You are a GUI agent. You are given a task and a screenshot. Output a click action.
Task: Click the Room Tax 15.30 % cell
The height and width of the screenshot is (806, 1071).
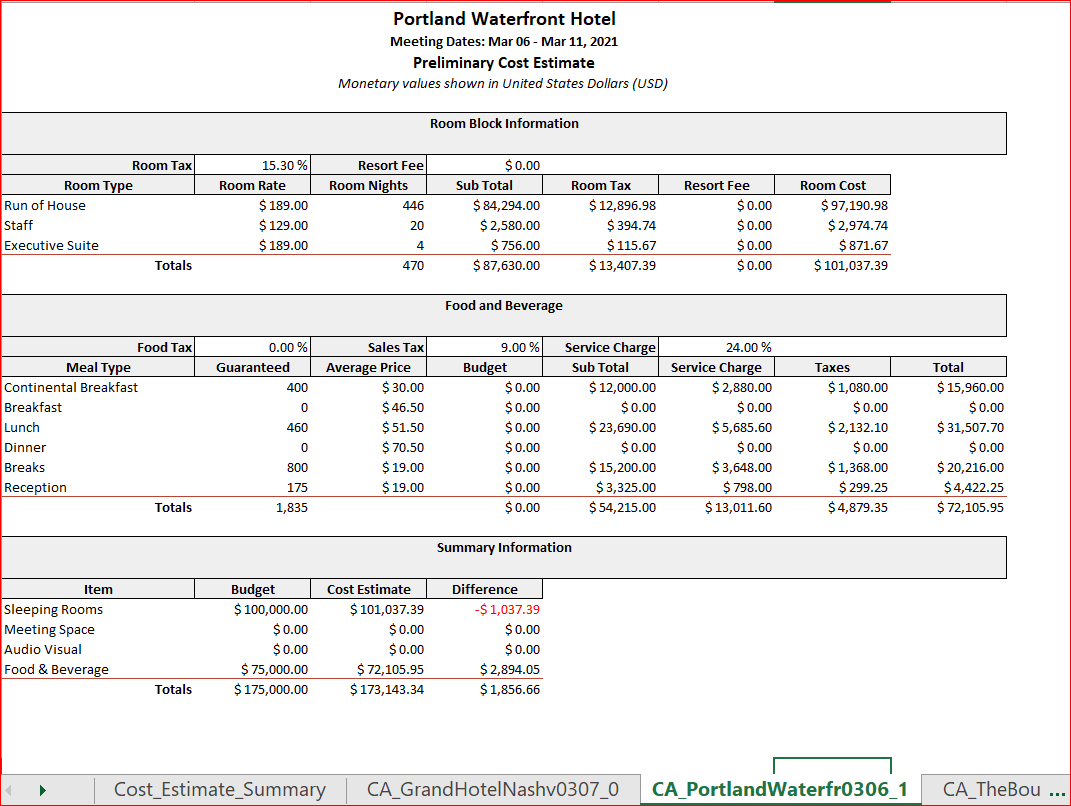point(252,165)
